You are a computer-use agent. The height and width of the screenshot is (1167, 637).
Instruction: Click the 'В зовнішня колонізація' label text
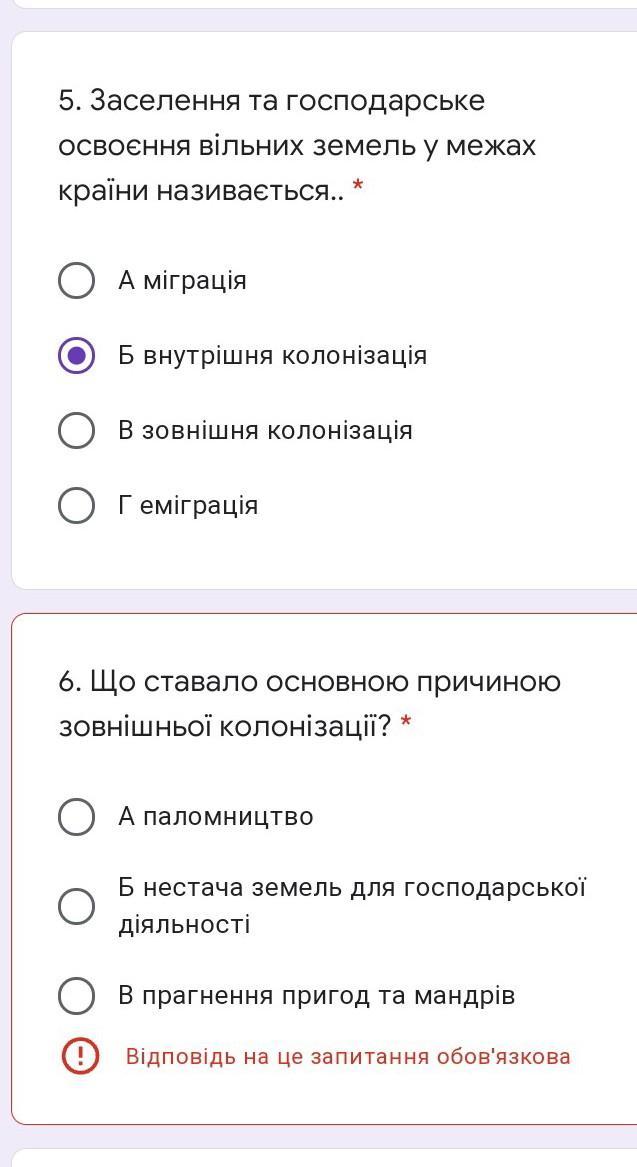pyautogui.click(x=265, y=431)
